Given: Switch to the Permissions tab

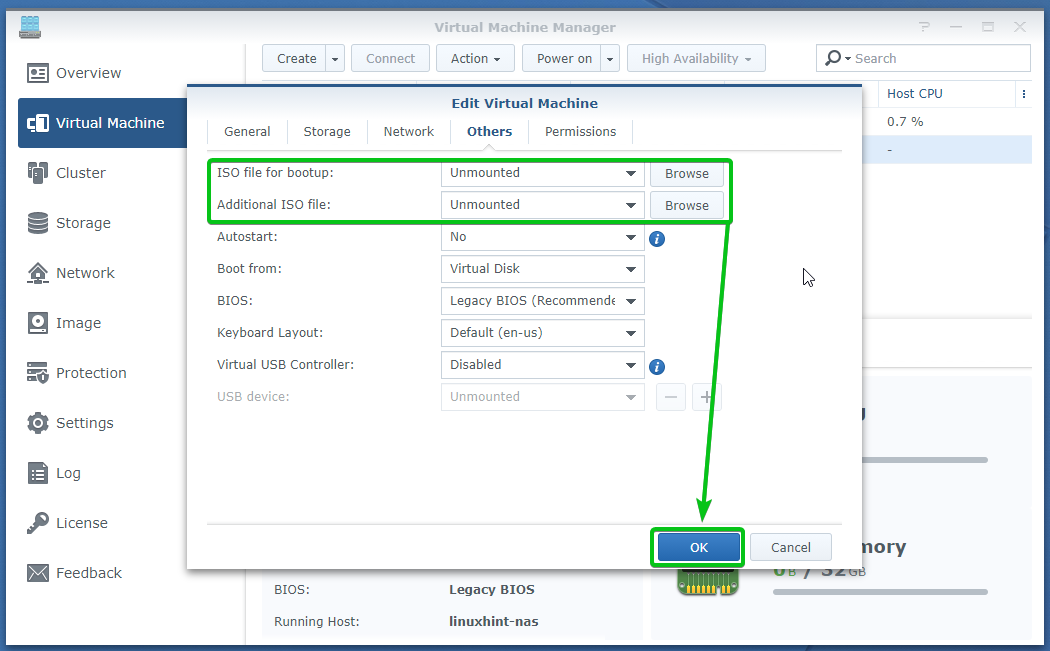Looking at the screenshot, I should 580,131.
